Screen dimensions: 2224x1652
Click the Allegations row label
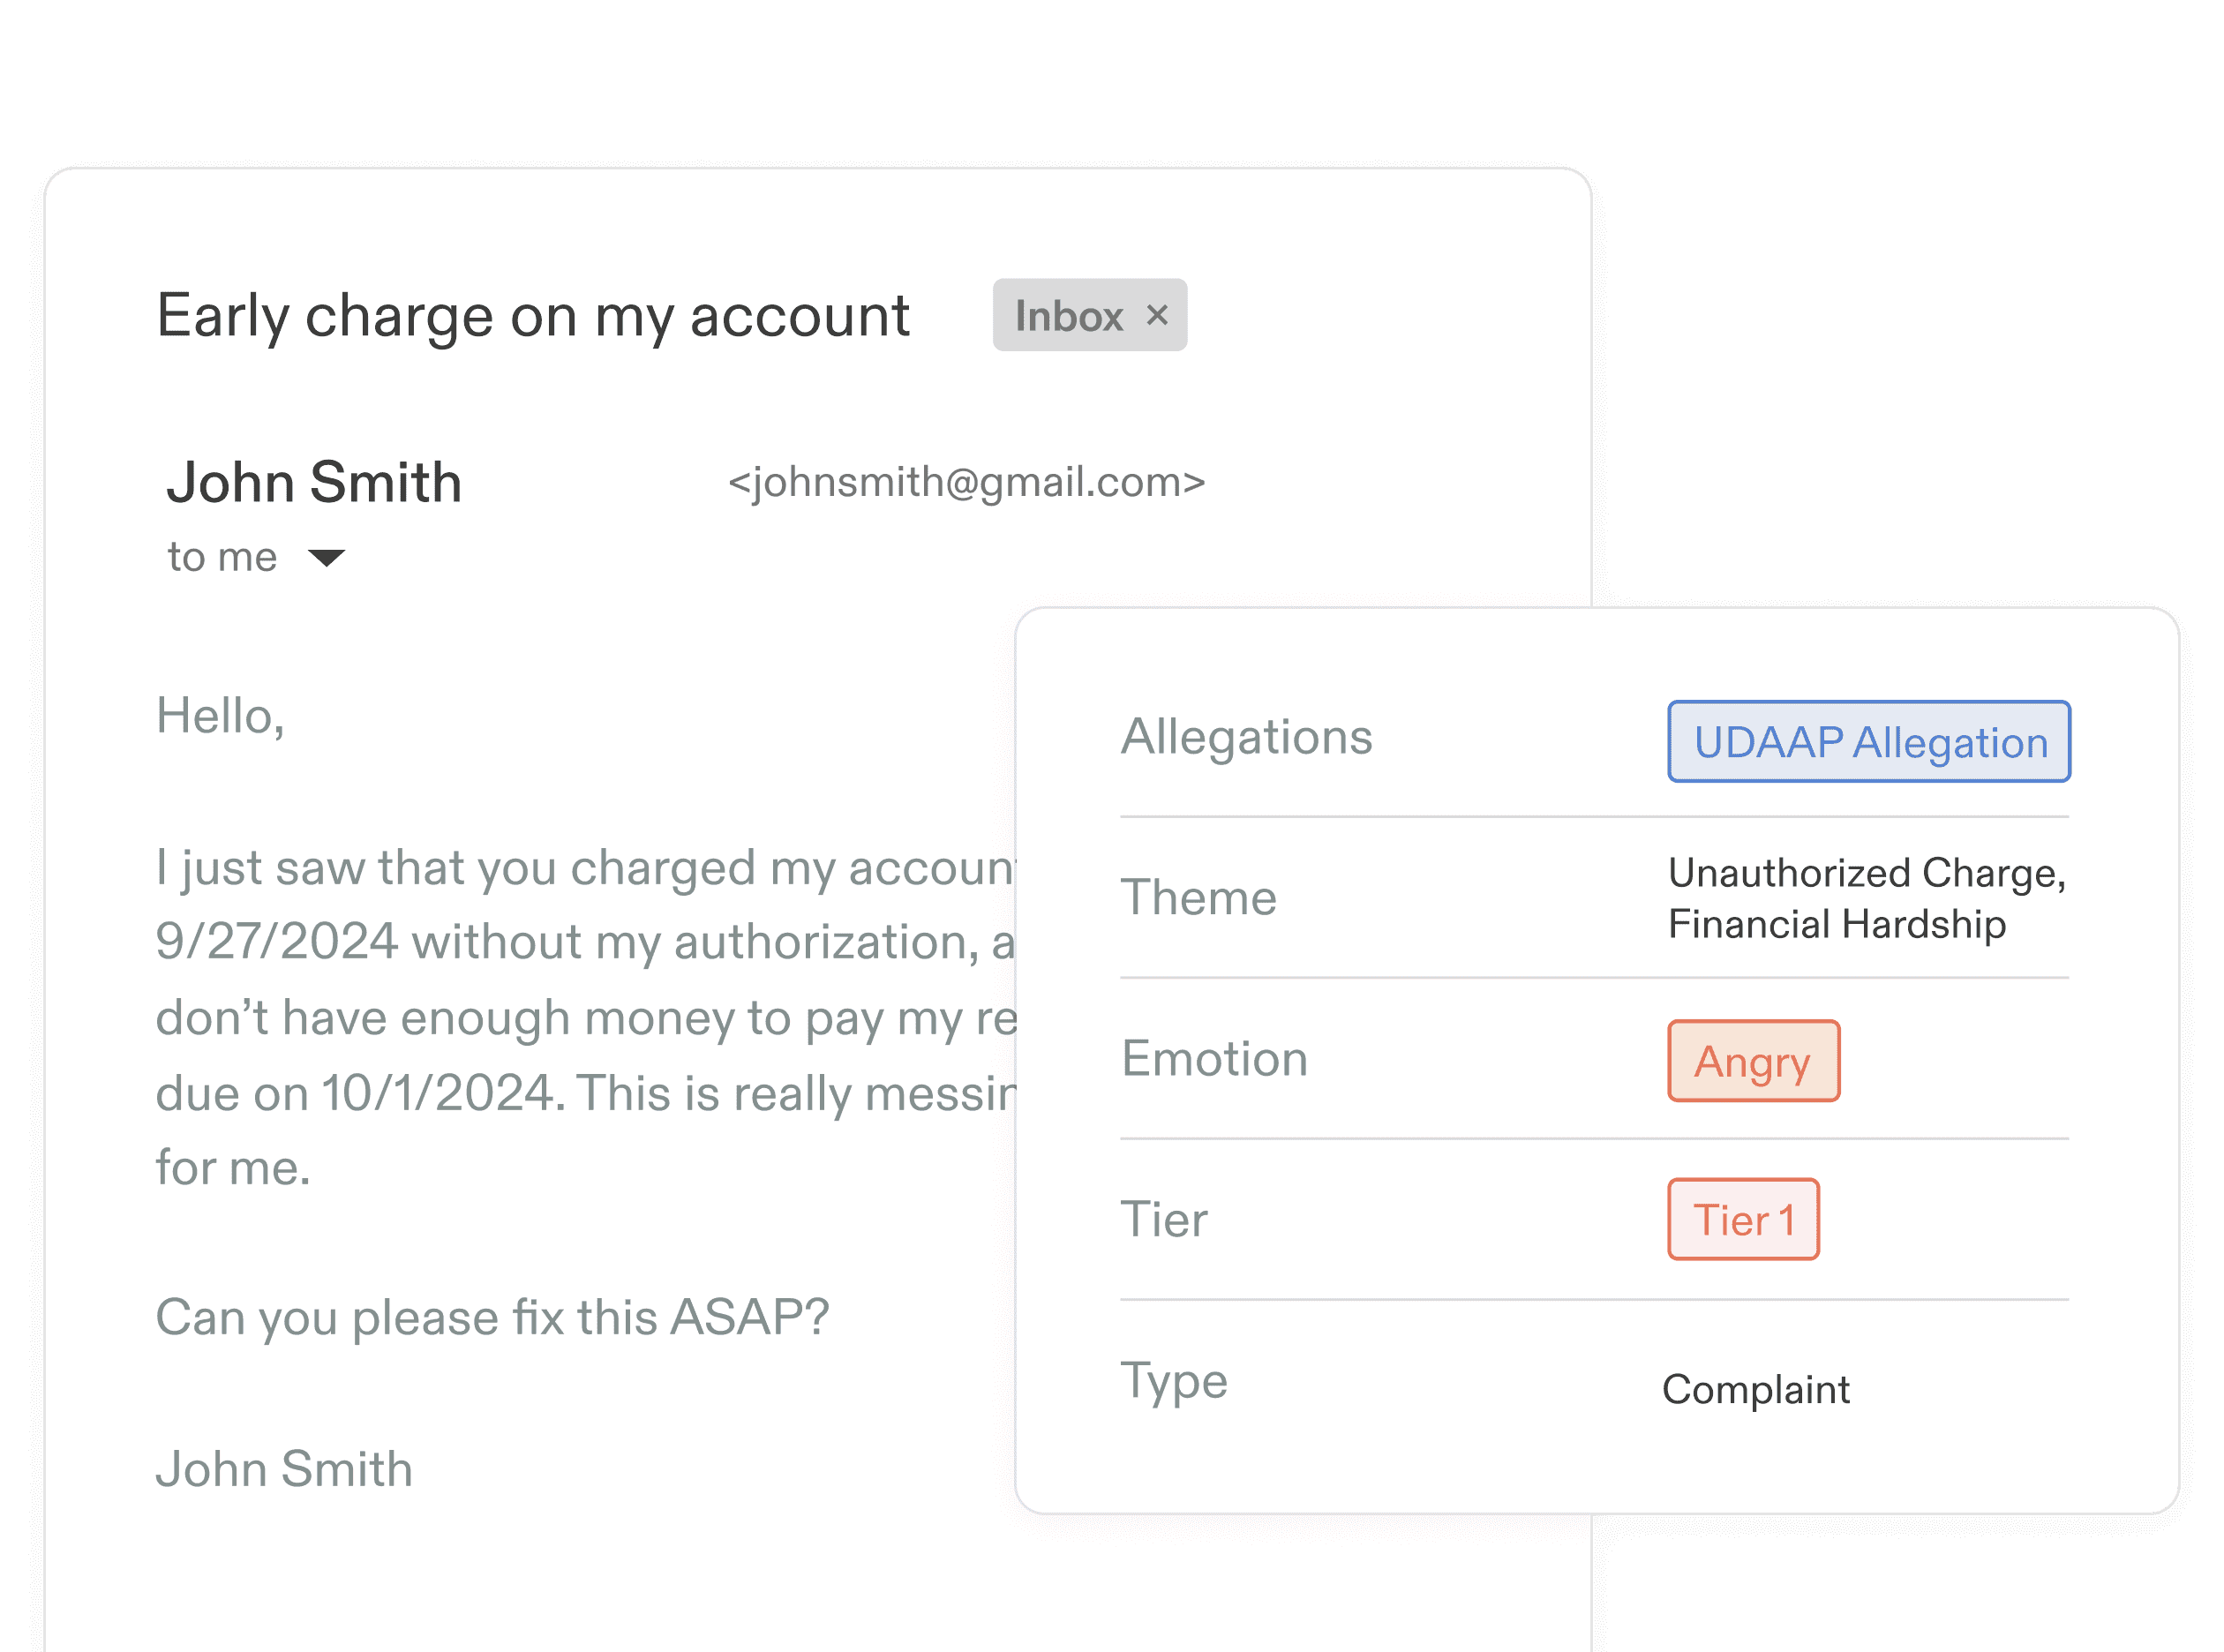point(1246,737)
